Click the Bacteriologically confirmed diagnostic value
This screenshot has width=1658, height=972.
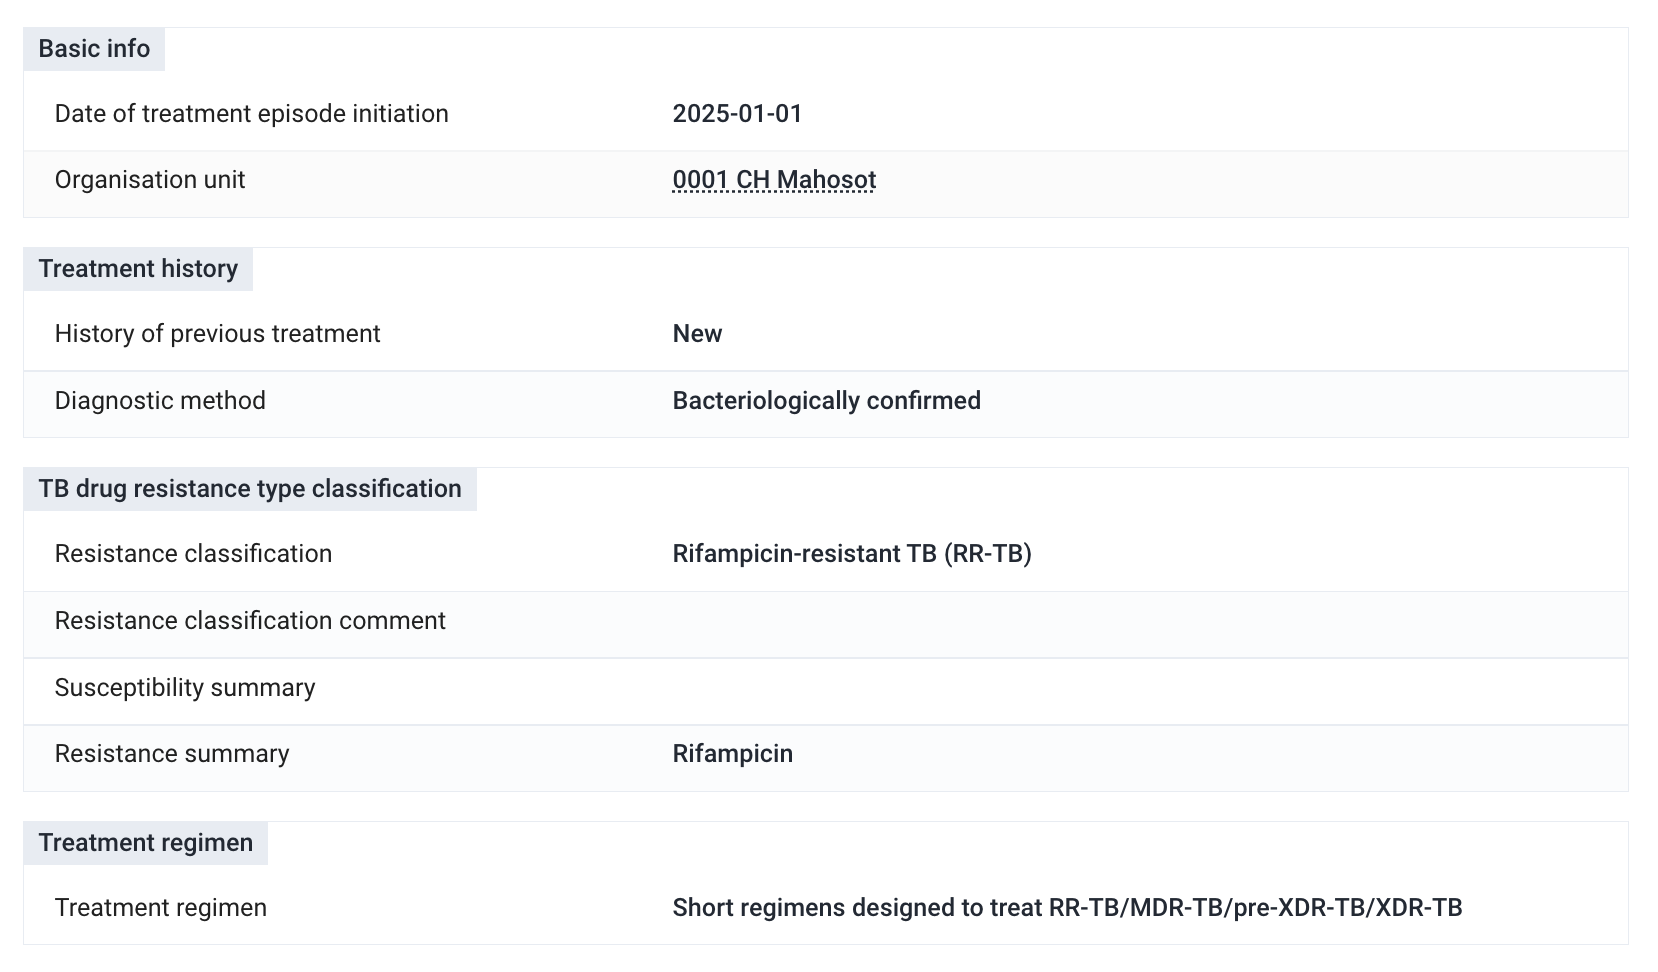coord(826,401)
